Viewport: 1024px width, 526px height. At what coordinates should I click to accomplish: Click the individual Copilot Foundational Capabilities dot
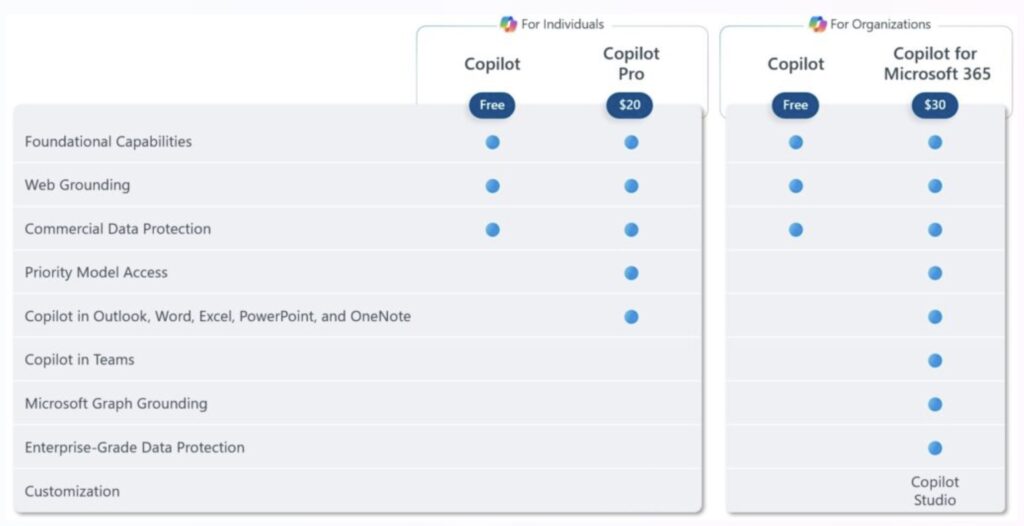pos(493,142)
